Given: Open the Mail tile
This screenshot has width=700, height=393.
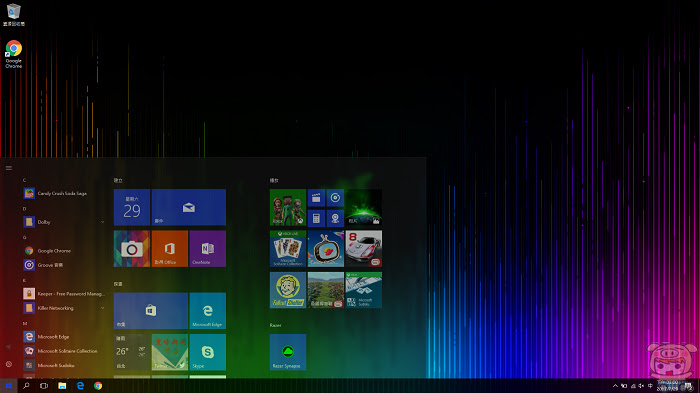Looking at the screenshot, I should pyautogui.click(x=189, y=207).
